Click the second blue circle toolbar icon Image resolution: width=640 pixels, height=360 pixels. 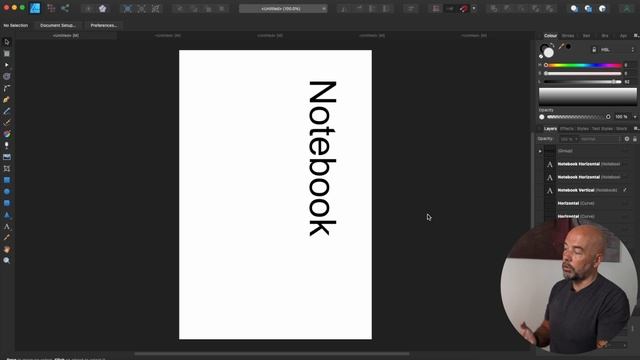(588, 9)
